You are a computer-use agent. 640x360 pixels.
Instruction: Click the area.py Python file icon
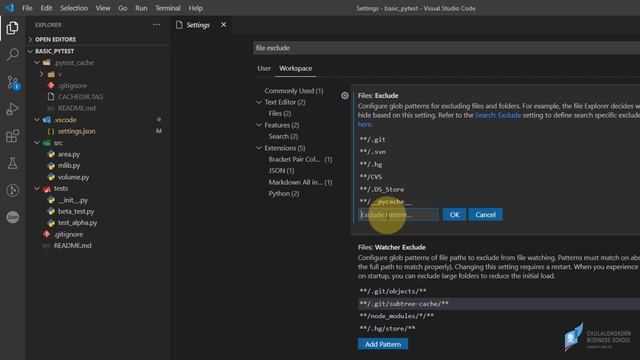tap(51, 154)
